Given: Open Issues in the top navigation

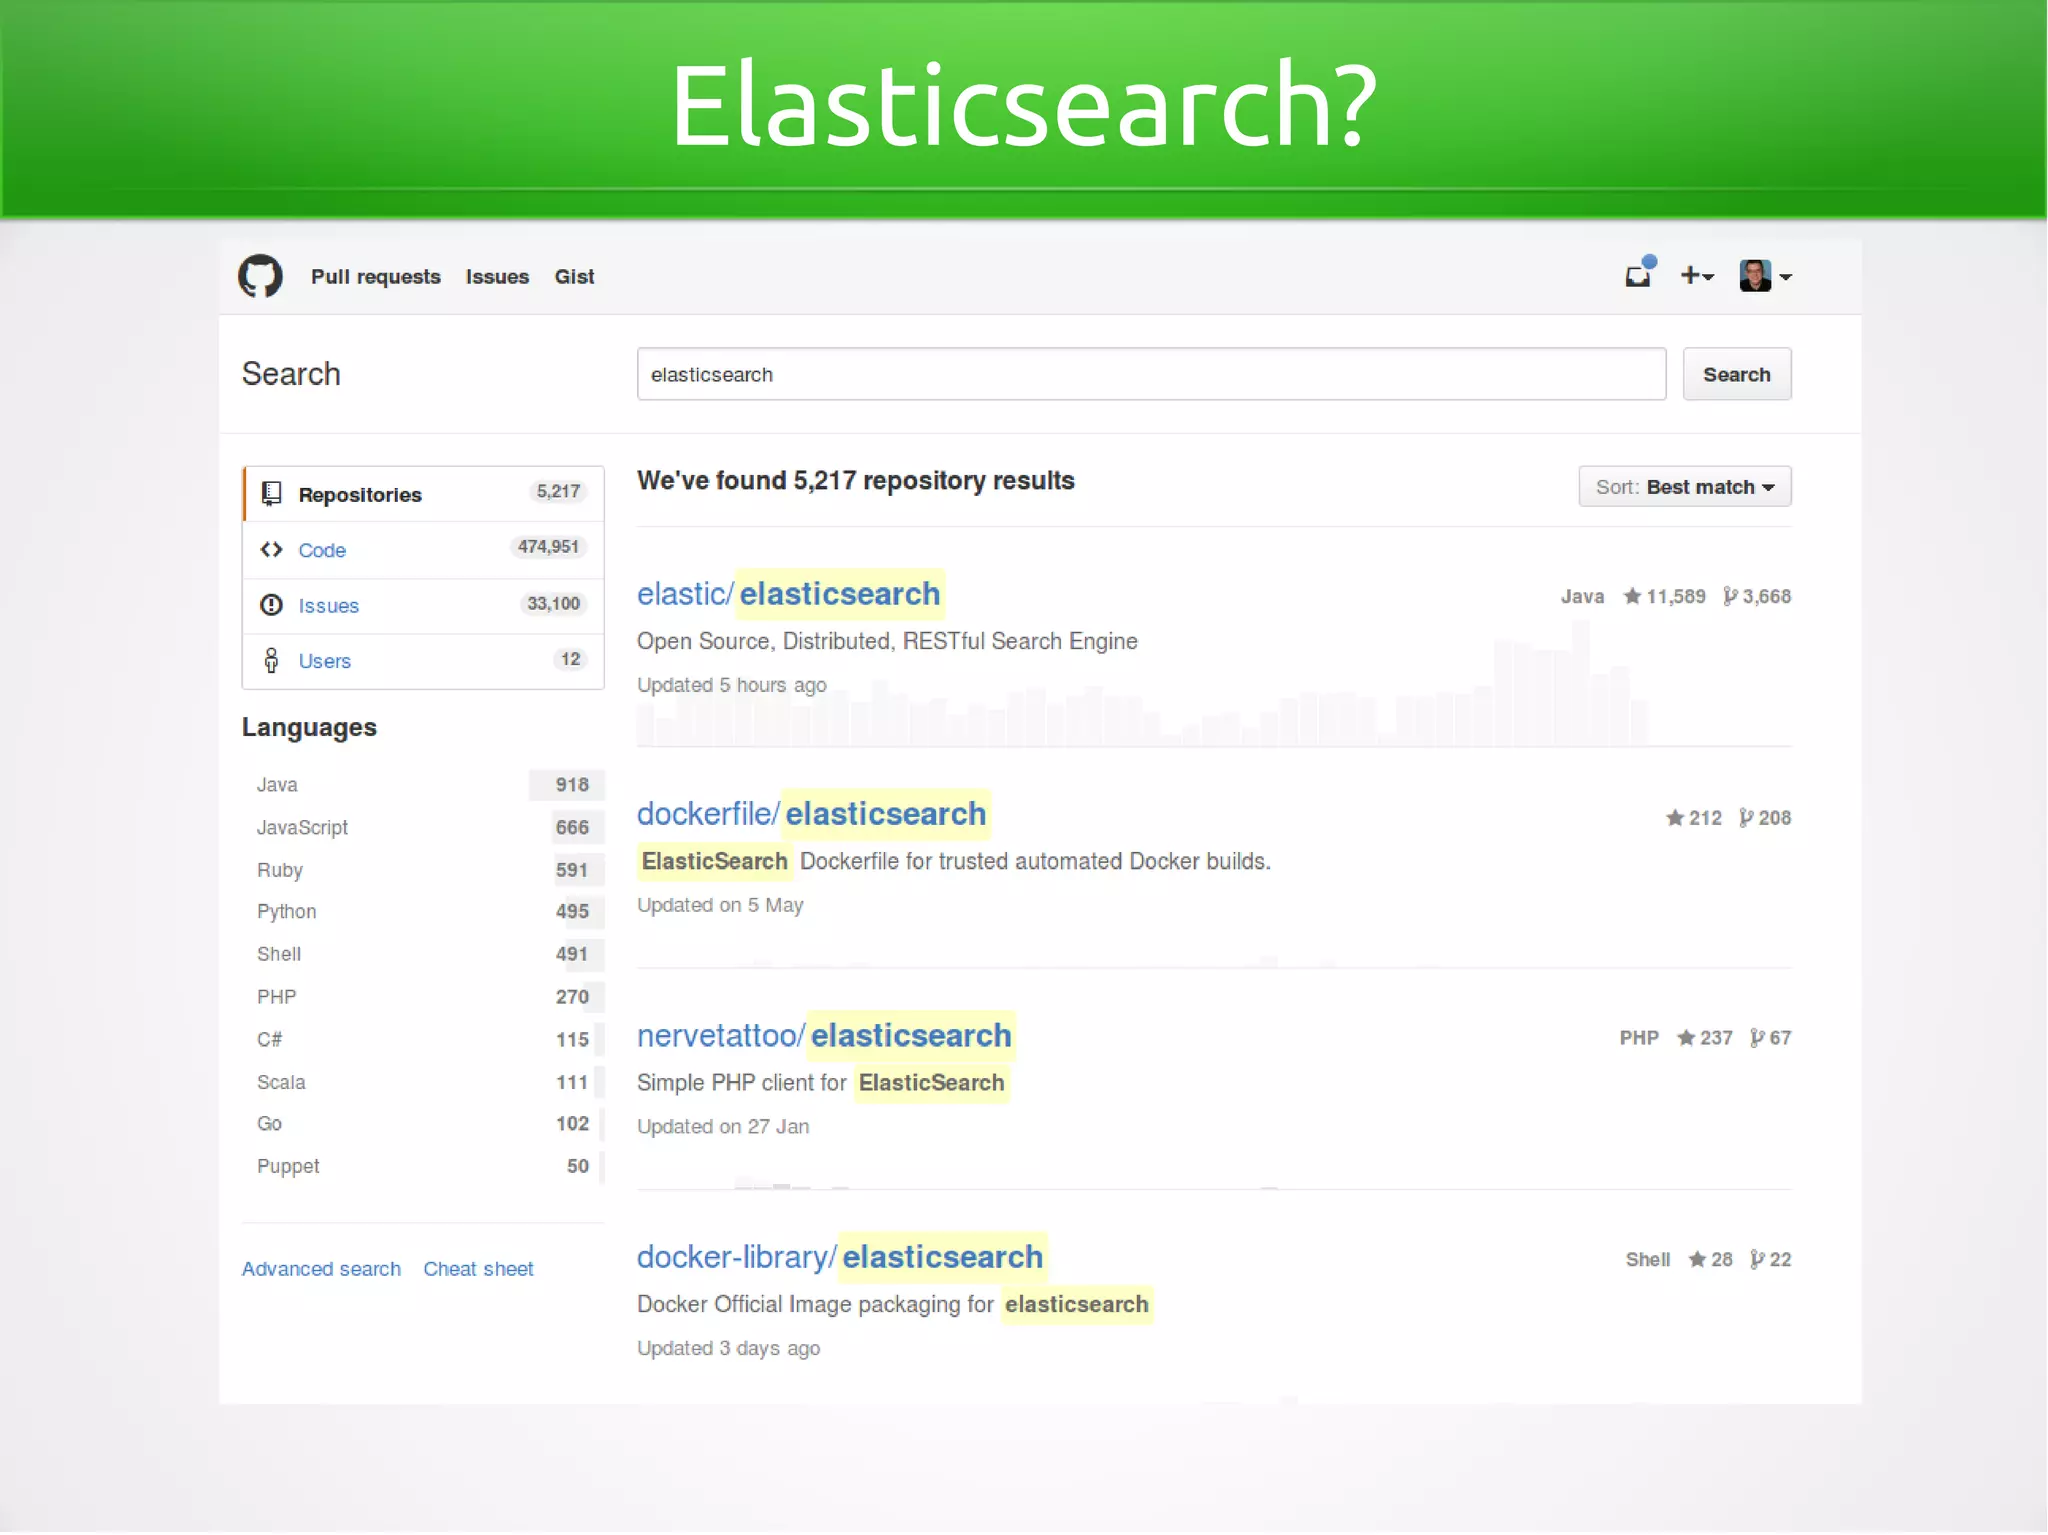Looking at the screenshot, I should 497,277.
